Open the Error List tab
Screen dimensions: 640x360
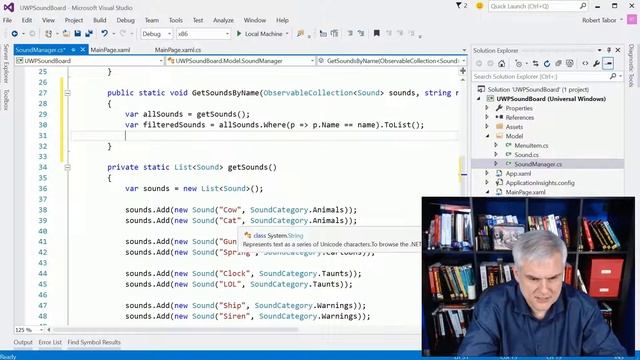tap(50, 342)
